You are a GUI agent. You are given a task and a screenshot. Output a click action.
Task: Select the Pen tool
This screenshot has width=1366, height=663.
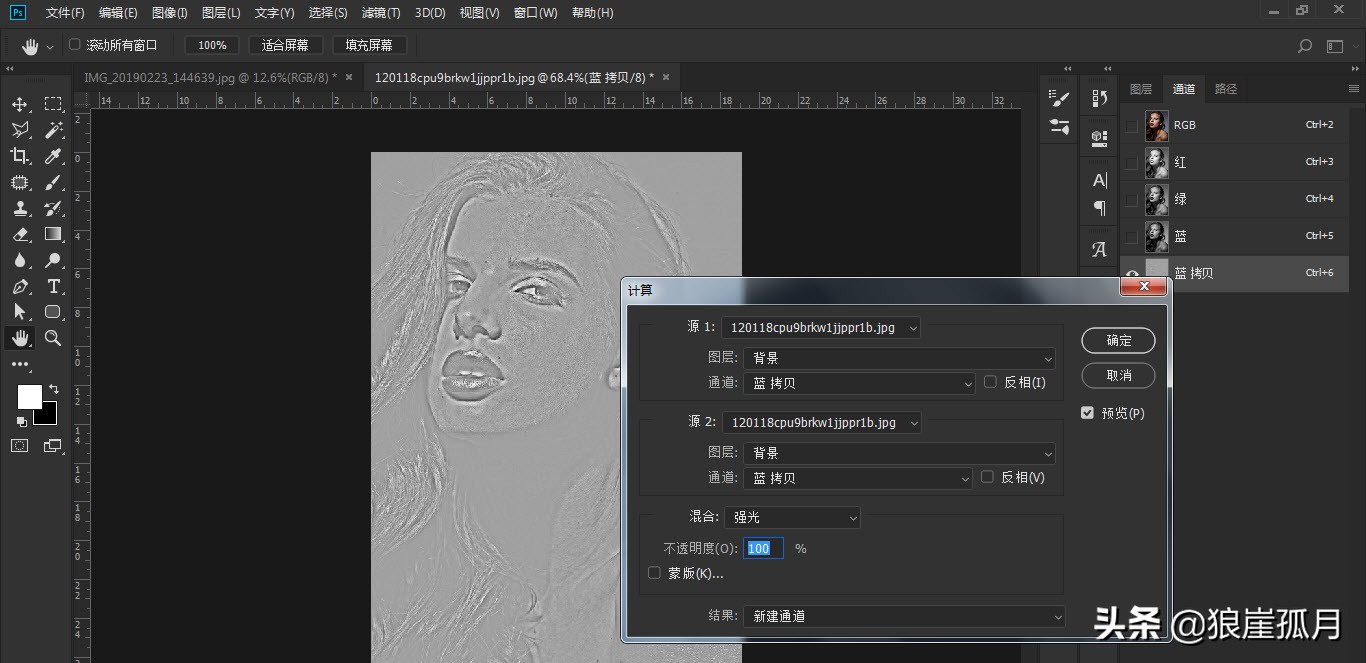coord(20,286)
